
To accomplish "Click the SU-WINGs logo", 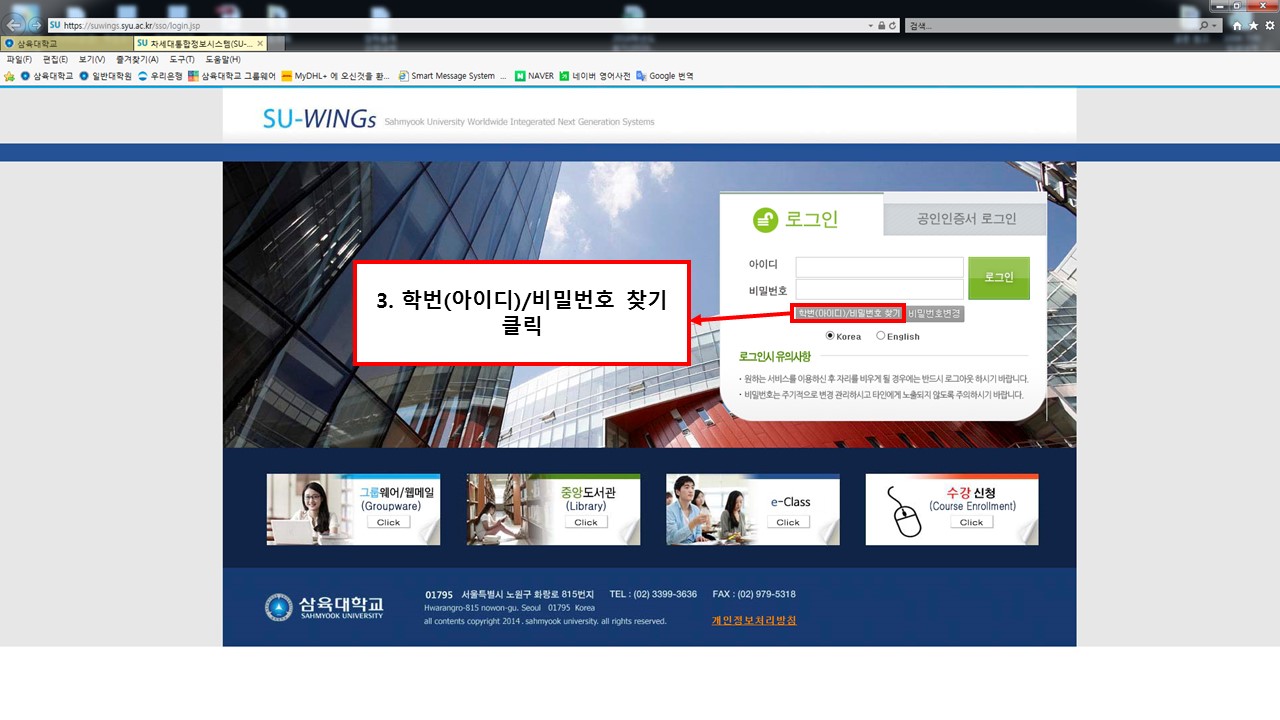I will pyautogui.click(x=320, y=119).
